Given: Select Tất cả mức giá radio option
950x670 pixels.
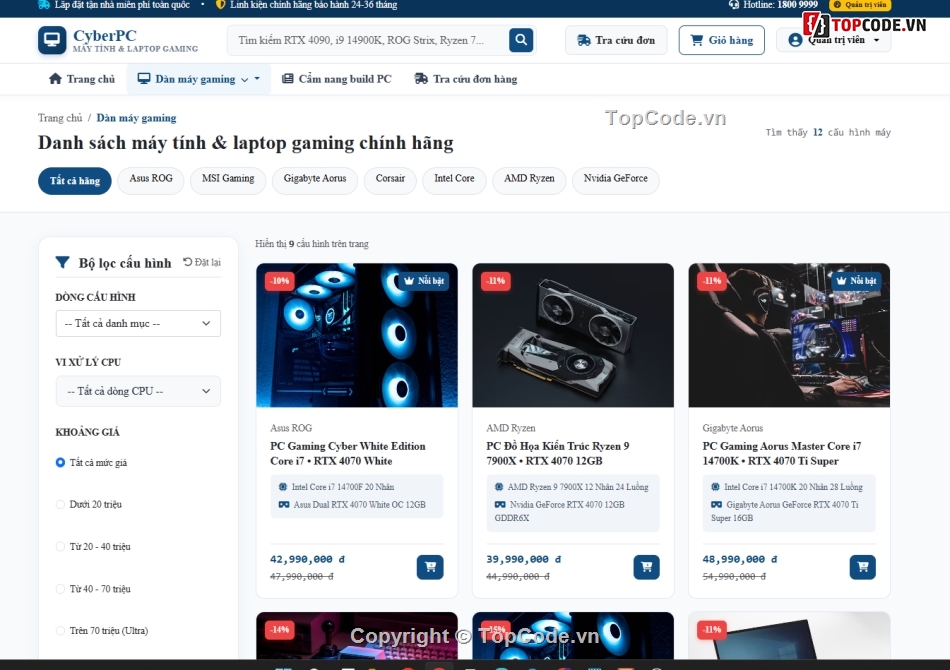Looking at the screenshot, I should (x=60, y=462).
